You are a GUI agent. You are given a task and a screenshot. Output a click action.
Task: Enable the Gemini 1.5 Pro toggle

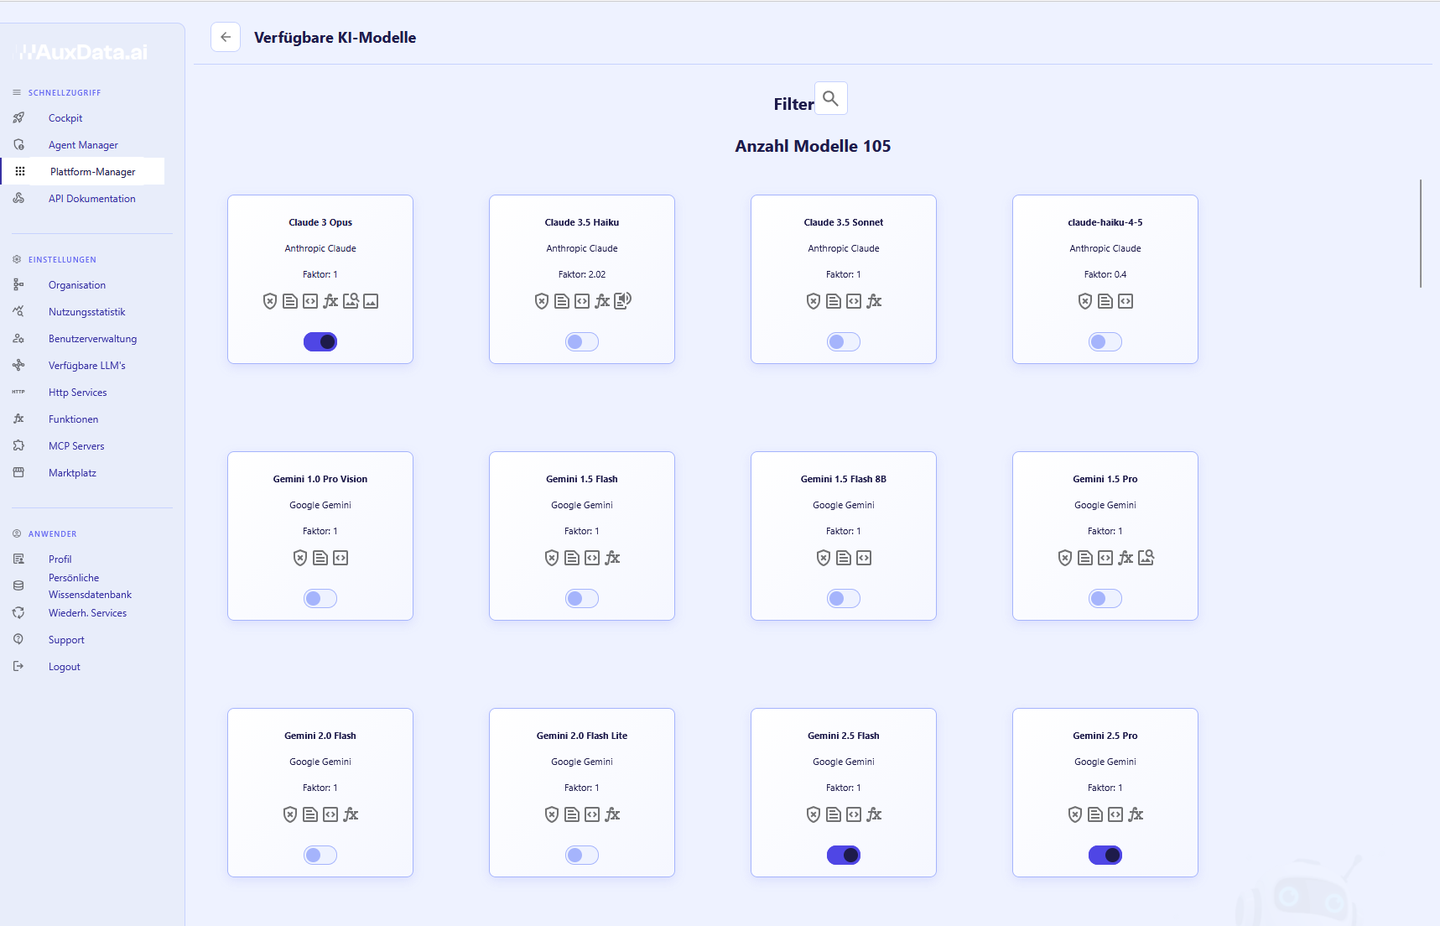pyautogui.click(x=1105, y=599)
